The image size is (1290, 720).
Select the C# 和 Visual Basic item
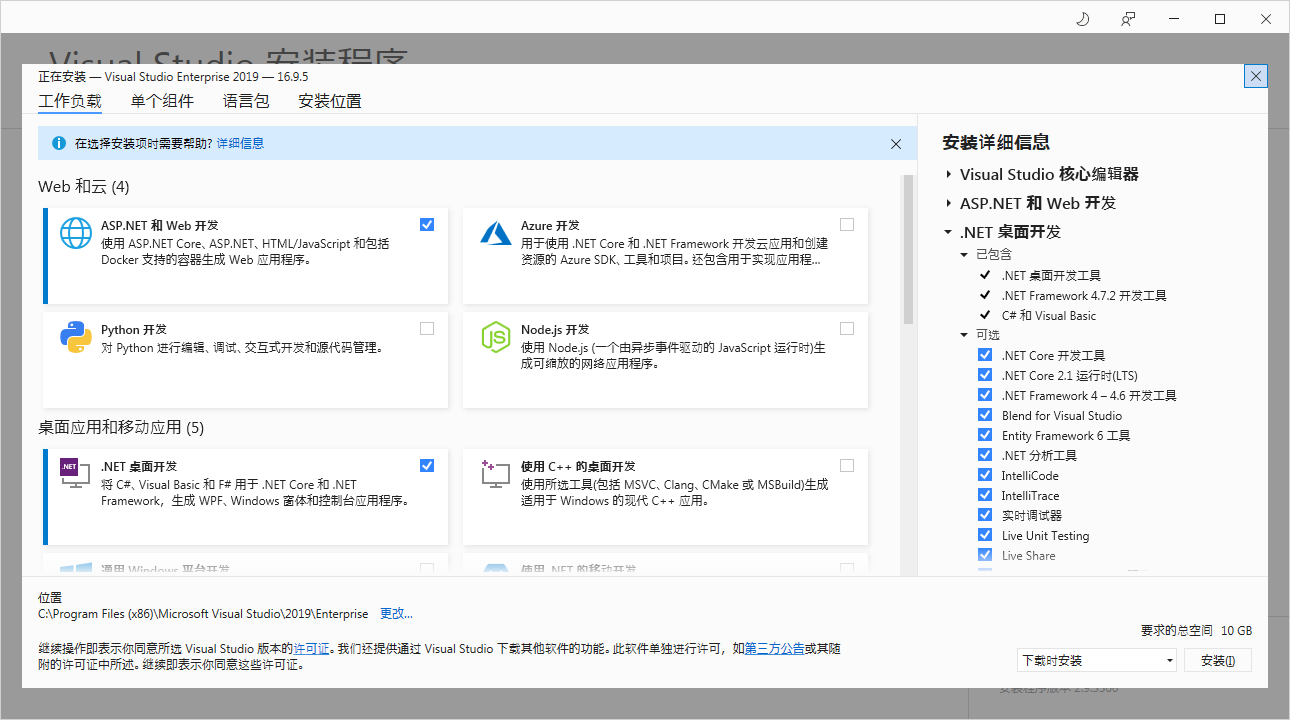click(x=1049, y=315)
